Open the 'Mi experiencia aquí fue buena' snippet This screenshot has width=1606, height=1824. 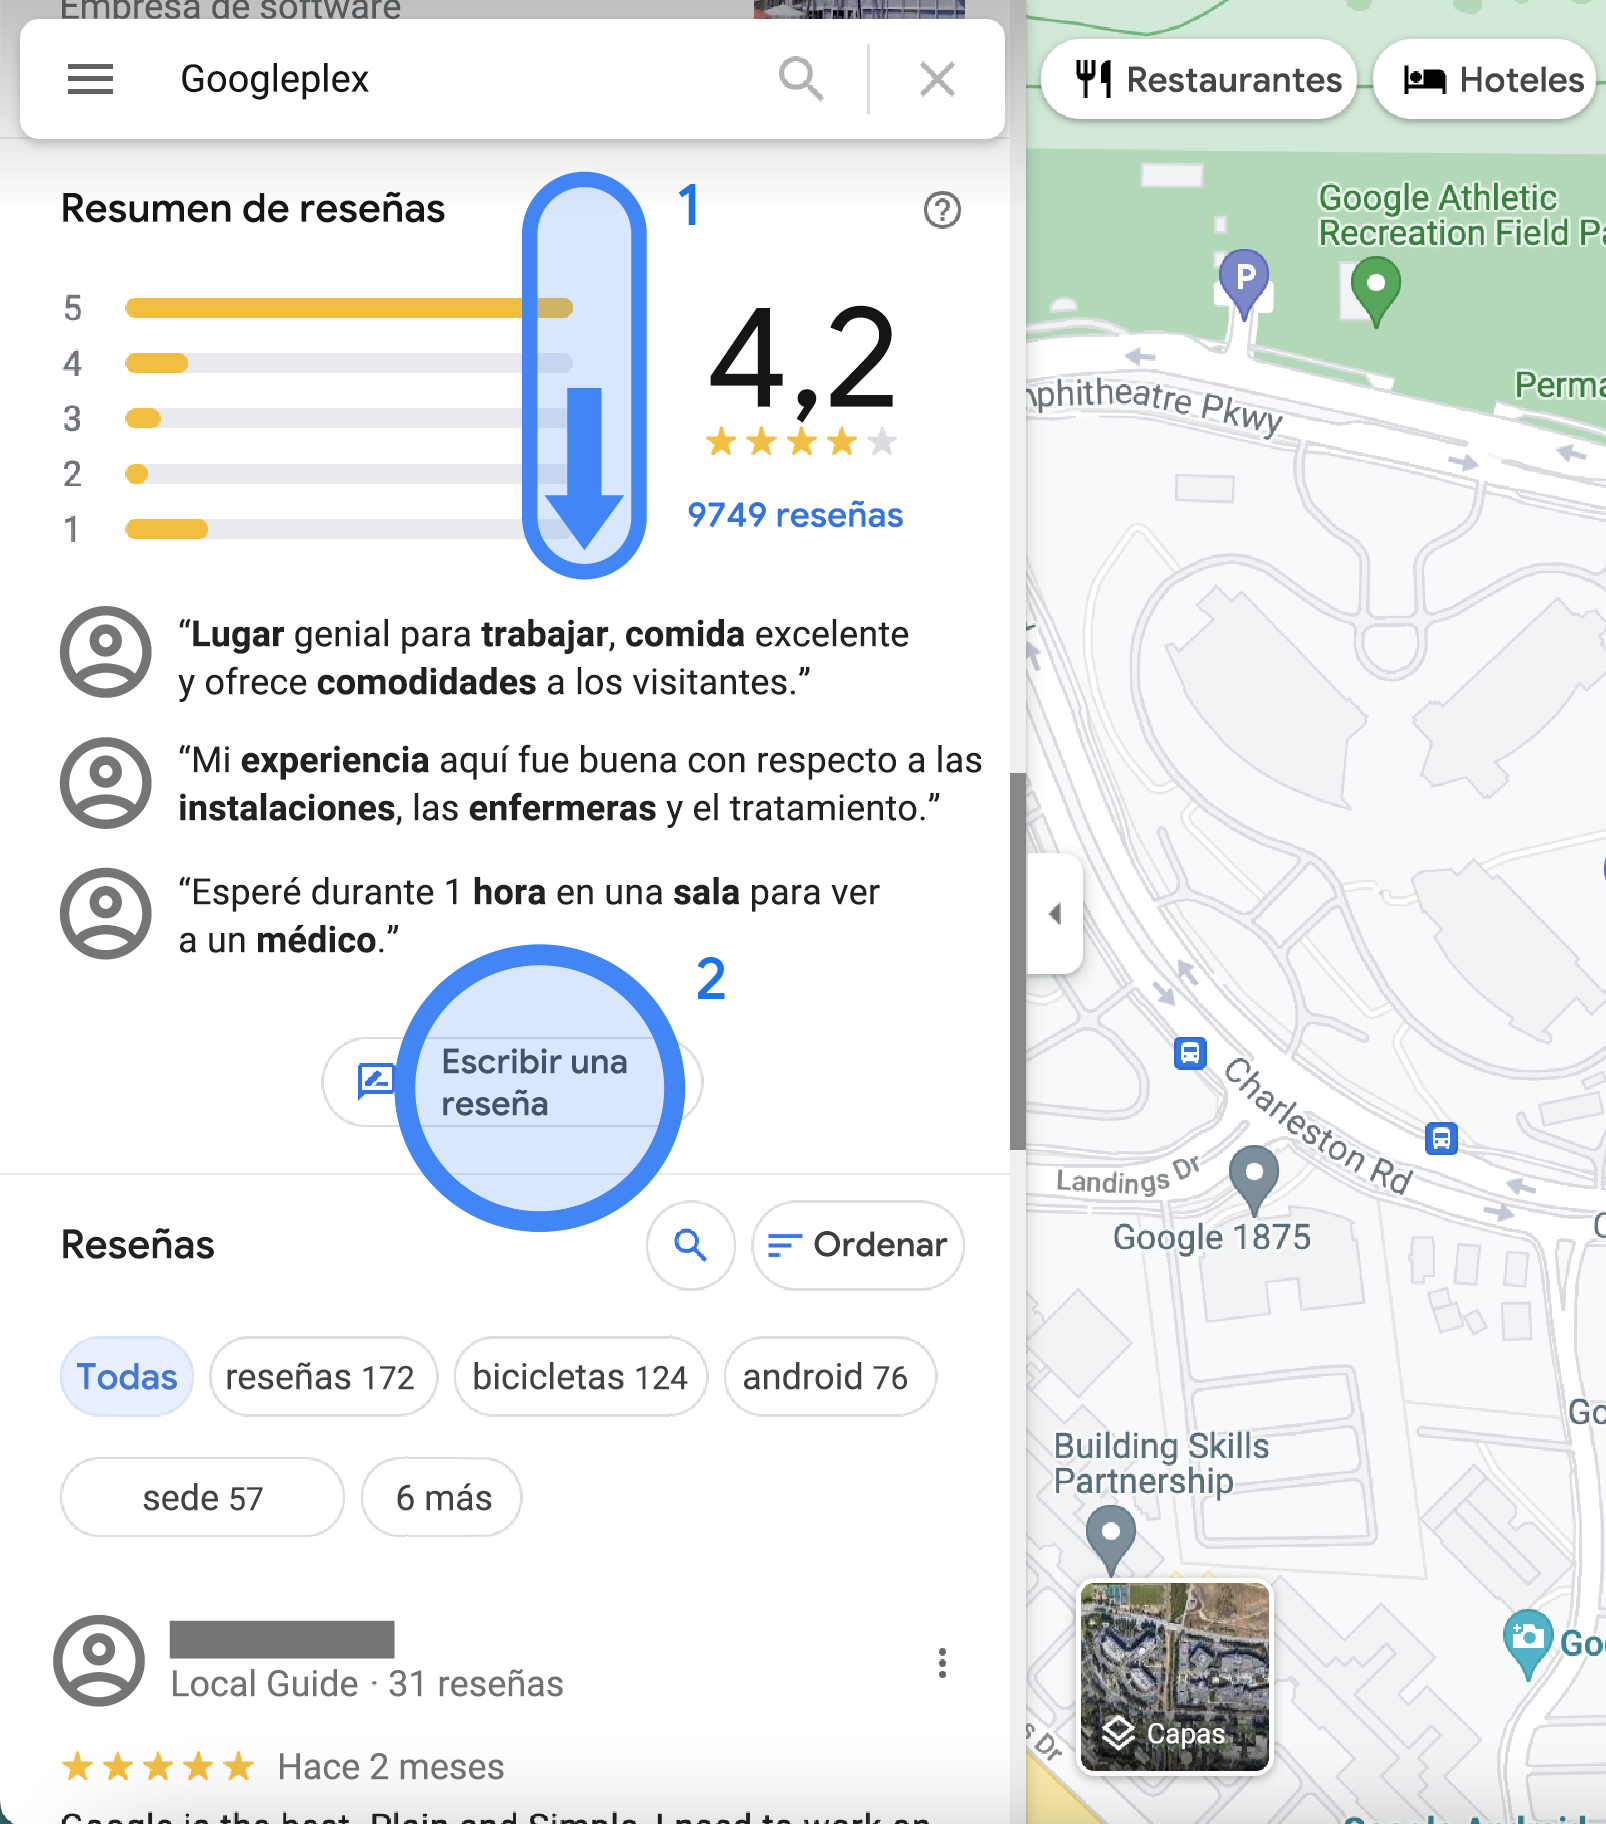point(580,784)
